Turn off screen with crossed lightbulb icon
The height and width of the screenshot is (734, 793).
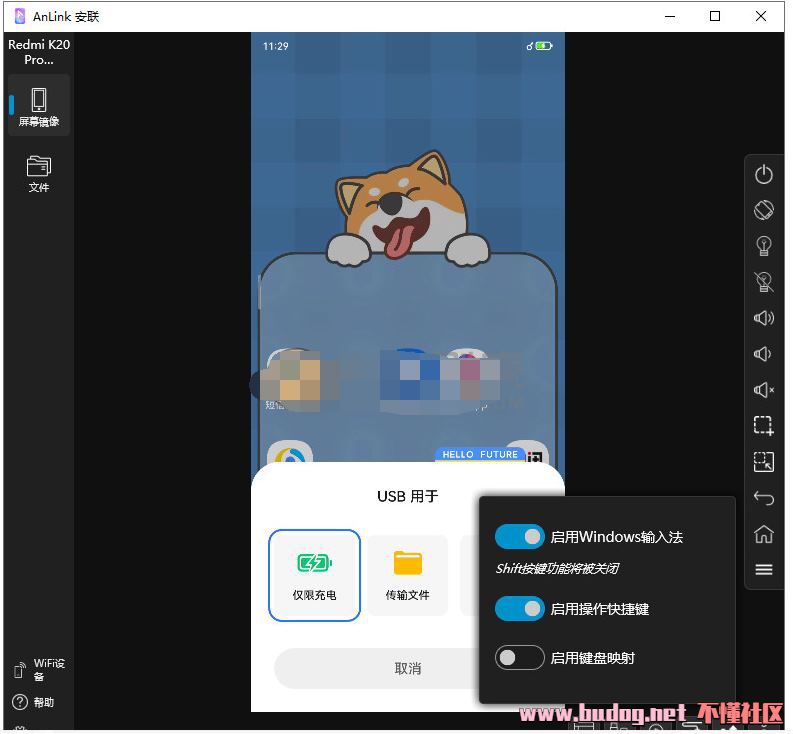pyautogui.click(x=764, y=282)
